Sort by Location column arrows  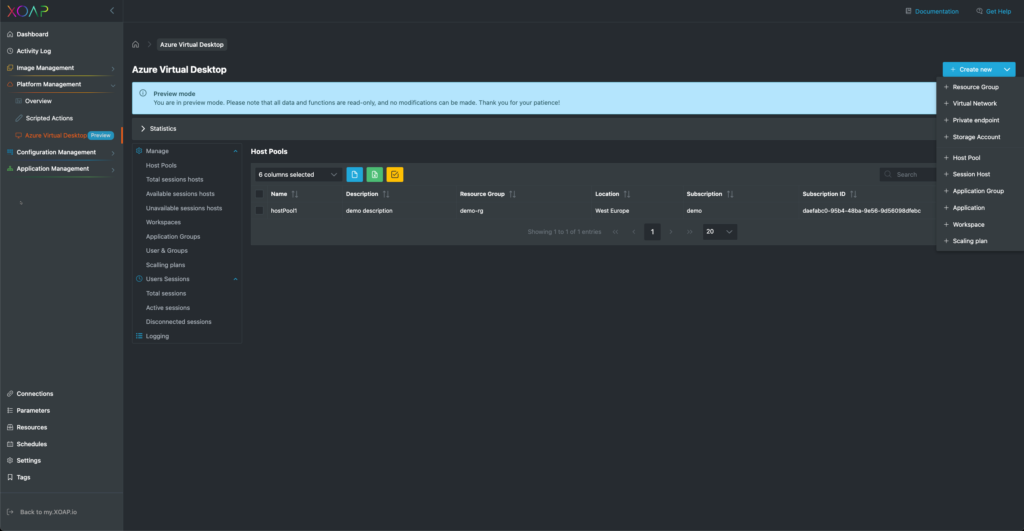627,194
